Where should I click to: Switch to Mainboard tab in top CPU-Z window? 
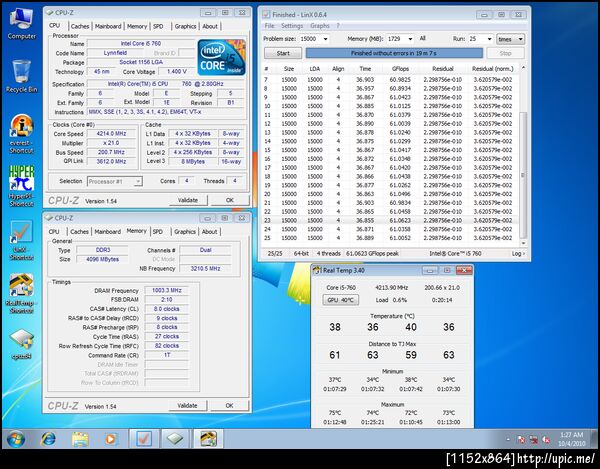click(108, 26)
